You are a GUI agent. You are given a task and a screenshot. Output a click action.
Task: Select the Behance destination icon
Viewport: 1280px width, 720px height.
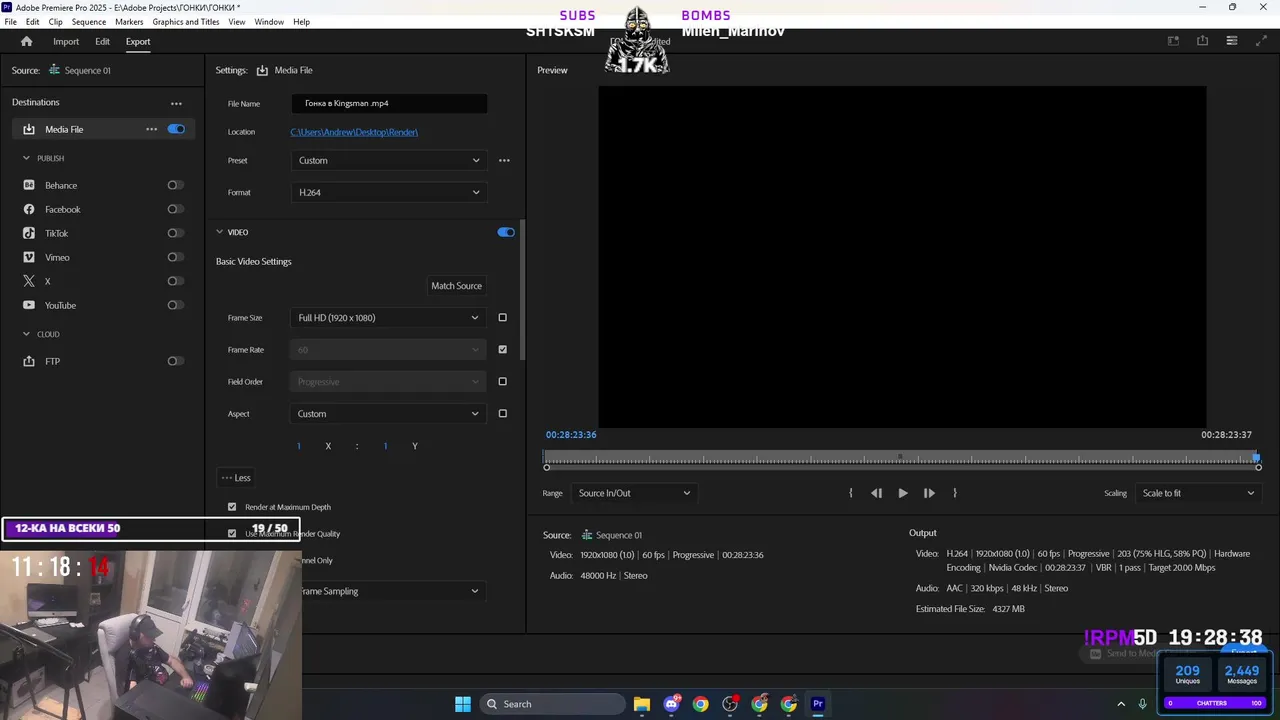(29, 185)
